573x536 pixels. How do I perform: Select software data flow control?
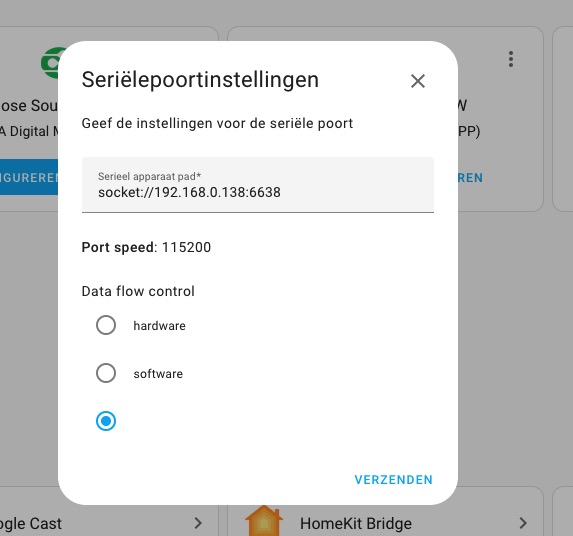coord(106,373)
